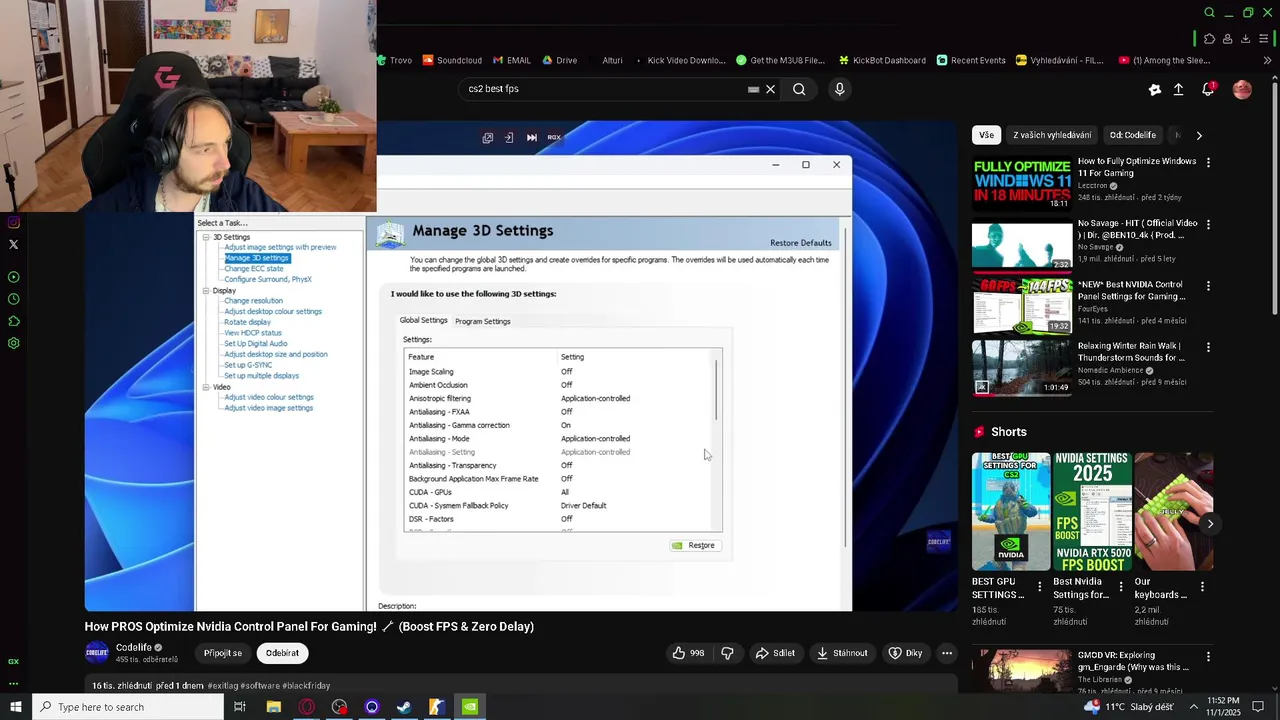Open options menu for No Savage - HIT video

[1208, 224]
